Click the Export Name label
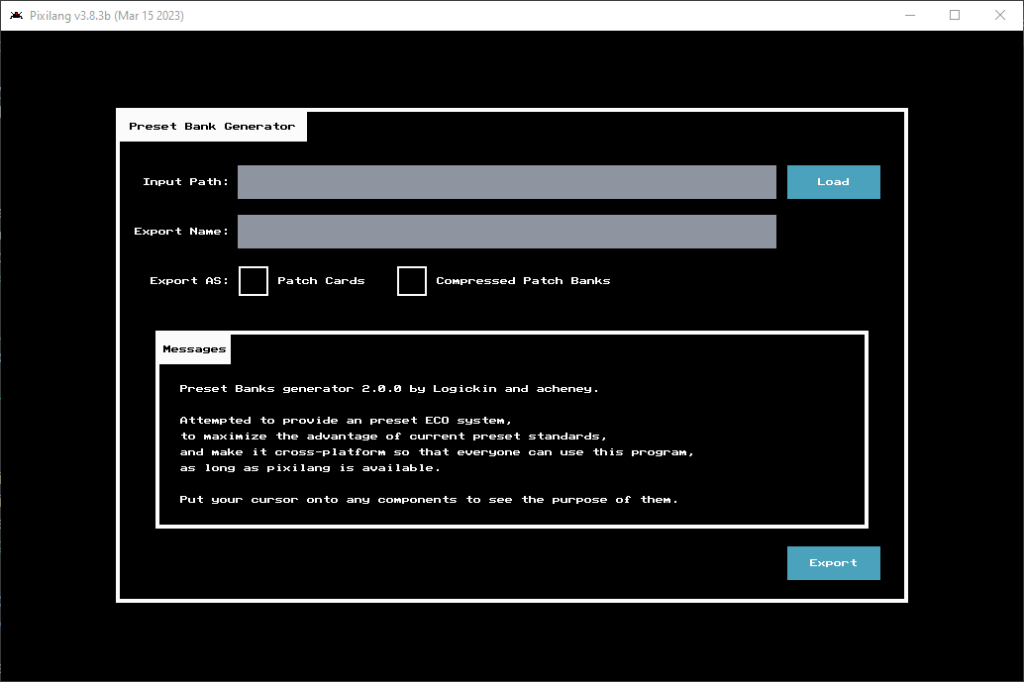Screen dimensions: 1024x682 pos(181,231)
